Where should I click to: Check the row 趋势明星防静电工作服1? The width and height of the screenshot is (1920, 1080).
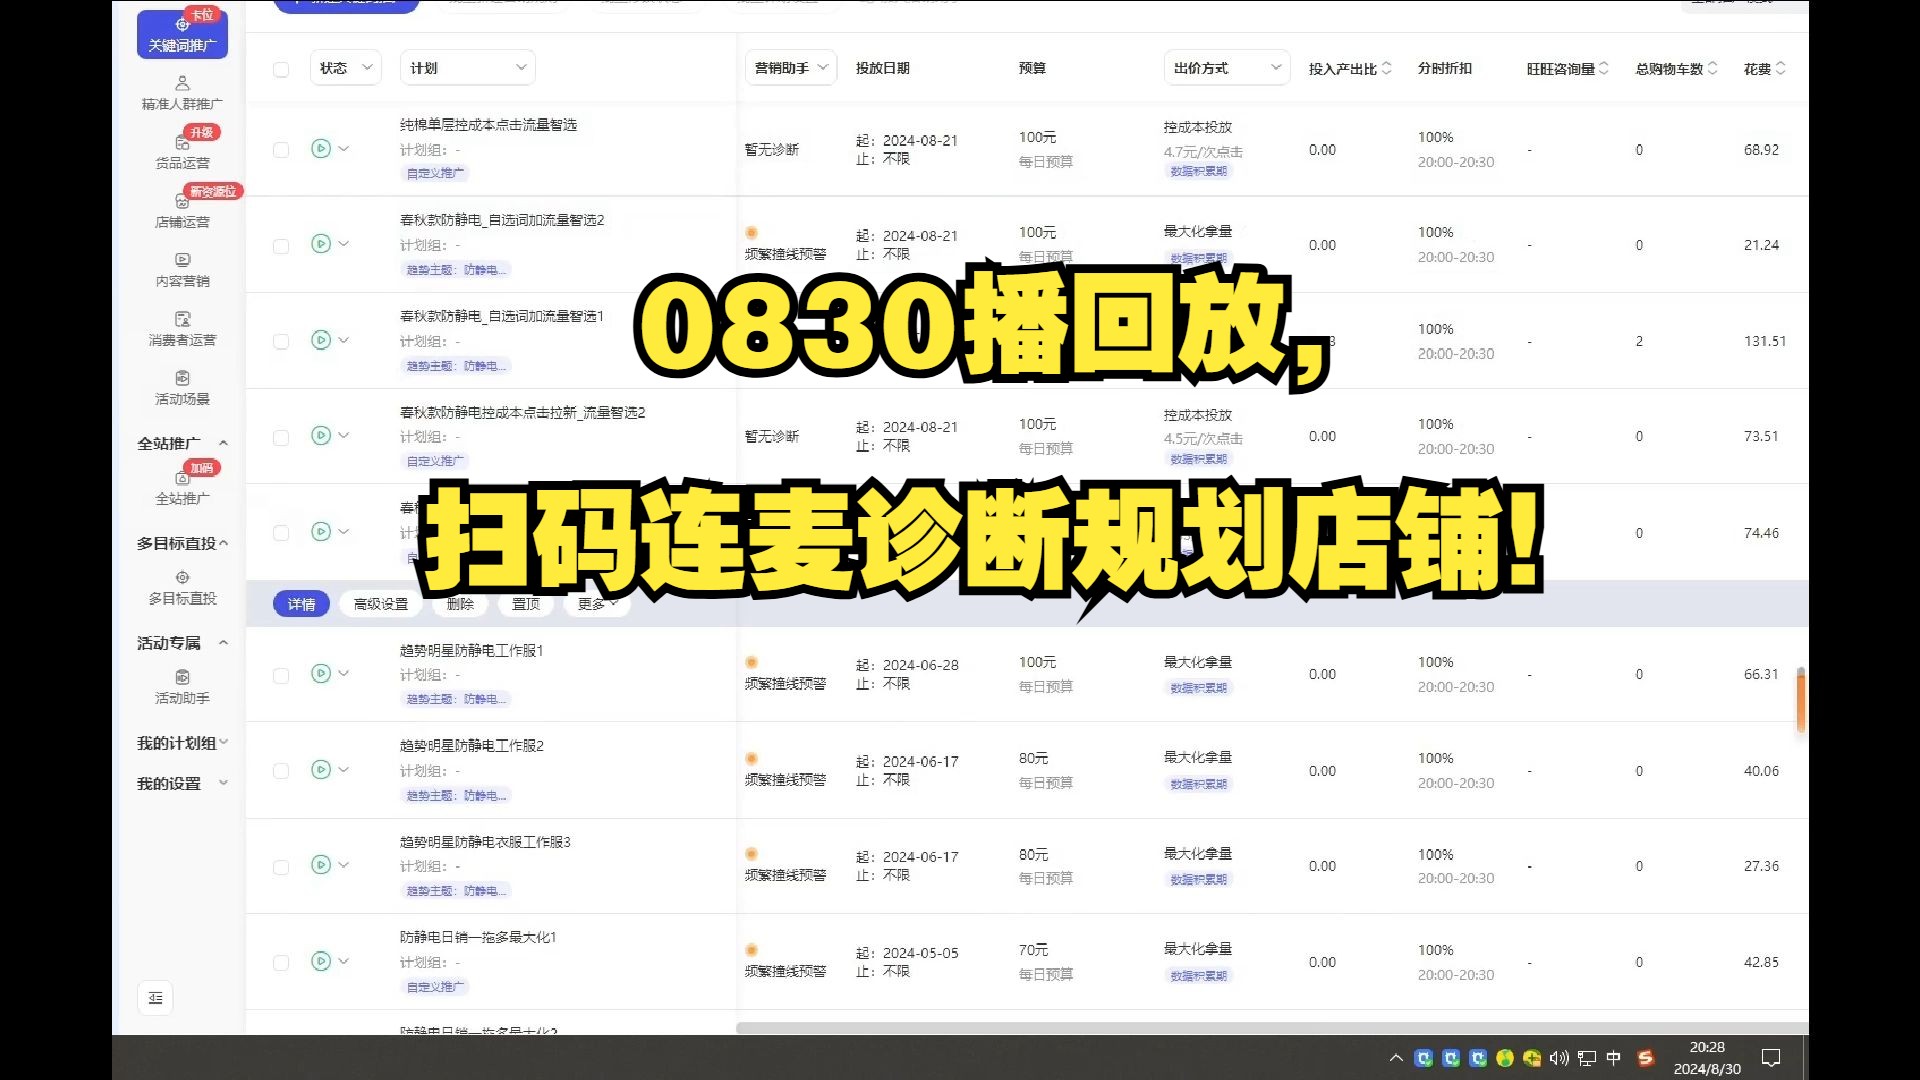(x=281, y=676)
